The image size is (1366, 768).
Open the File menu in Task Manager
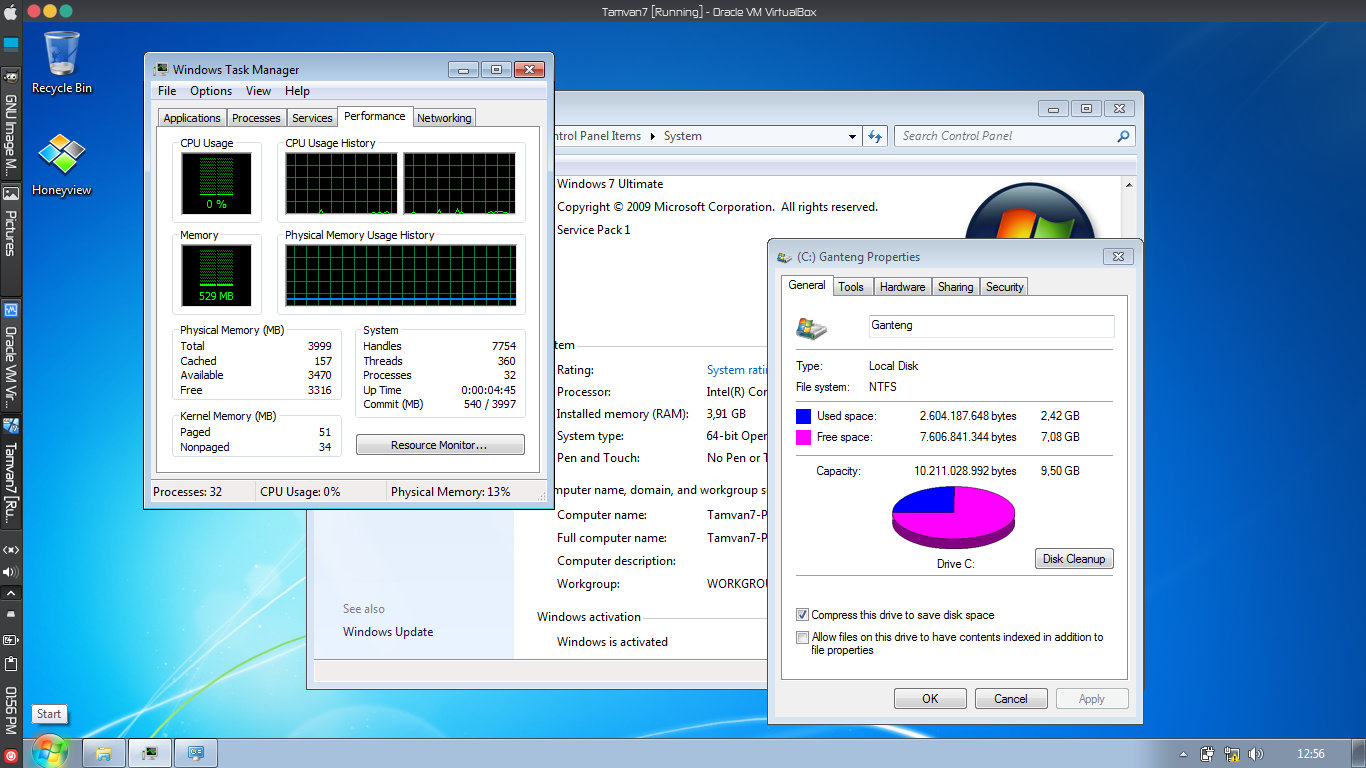tap(167, 91)
